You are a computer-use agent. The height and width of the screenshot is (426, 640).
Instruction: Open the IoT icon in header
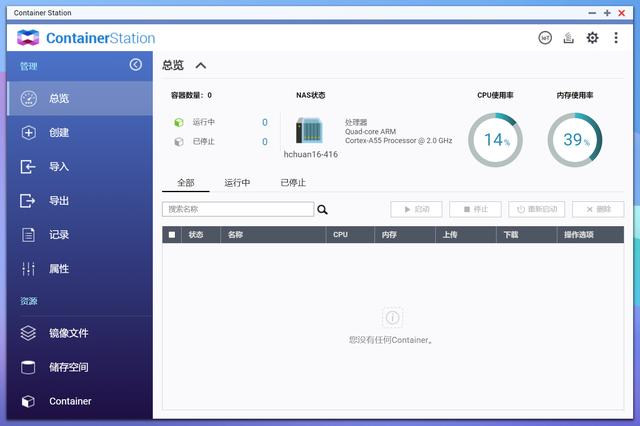(x=545, y=38)
